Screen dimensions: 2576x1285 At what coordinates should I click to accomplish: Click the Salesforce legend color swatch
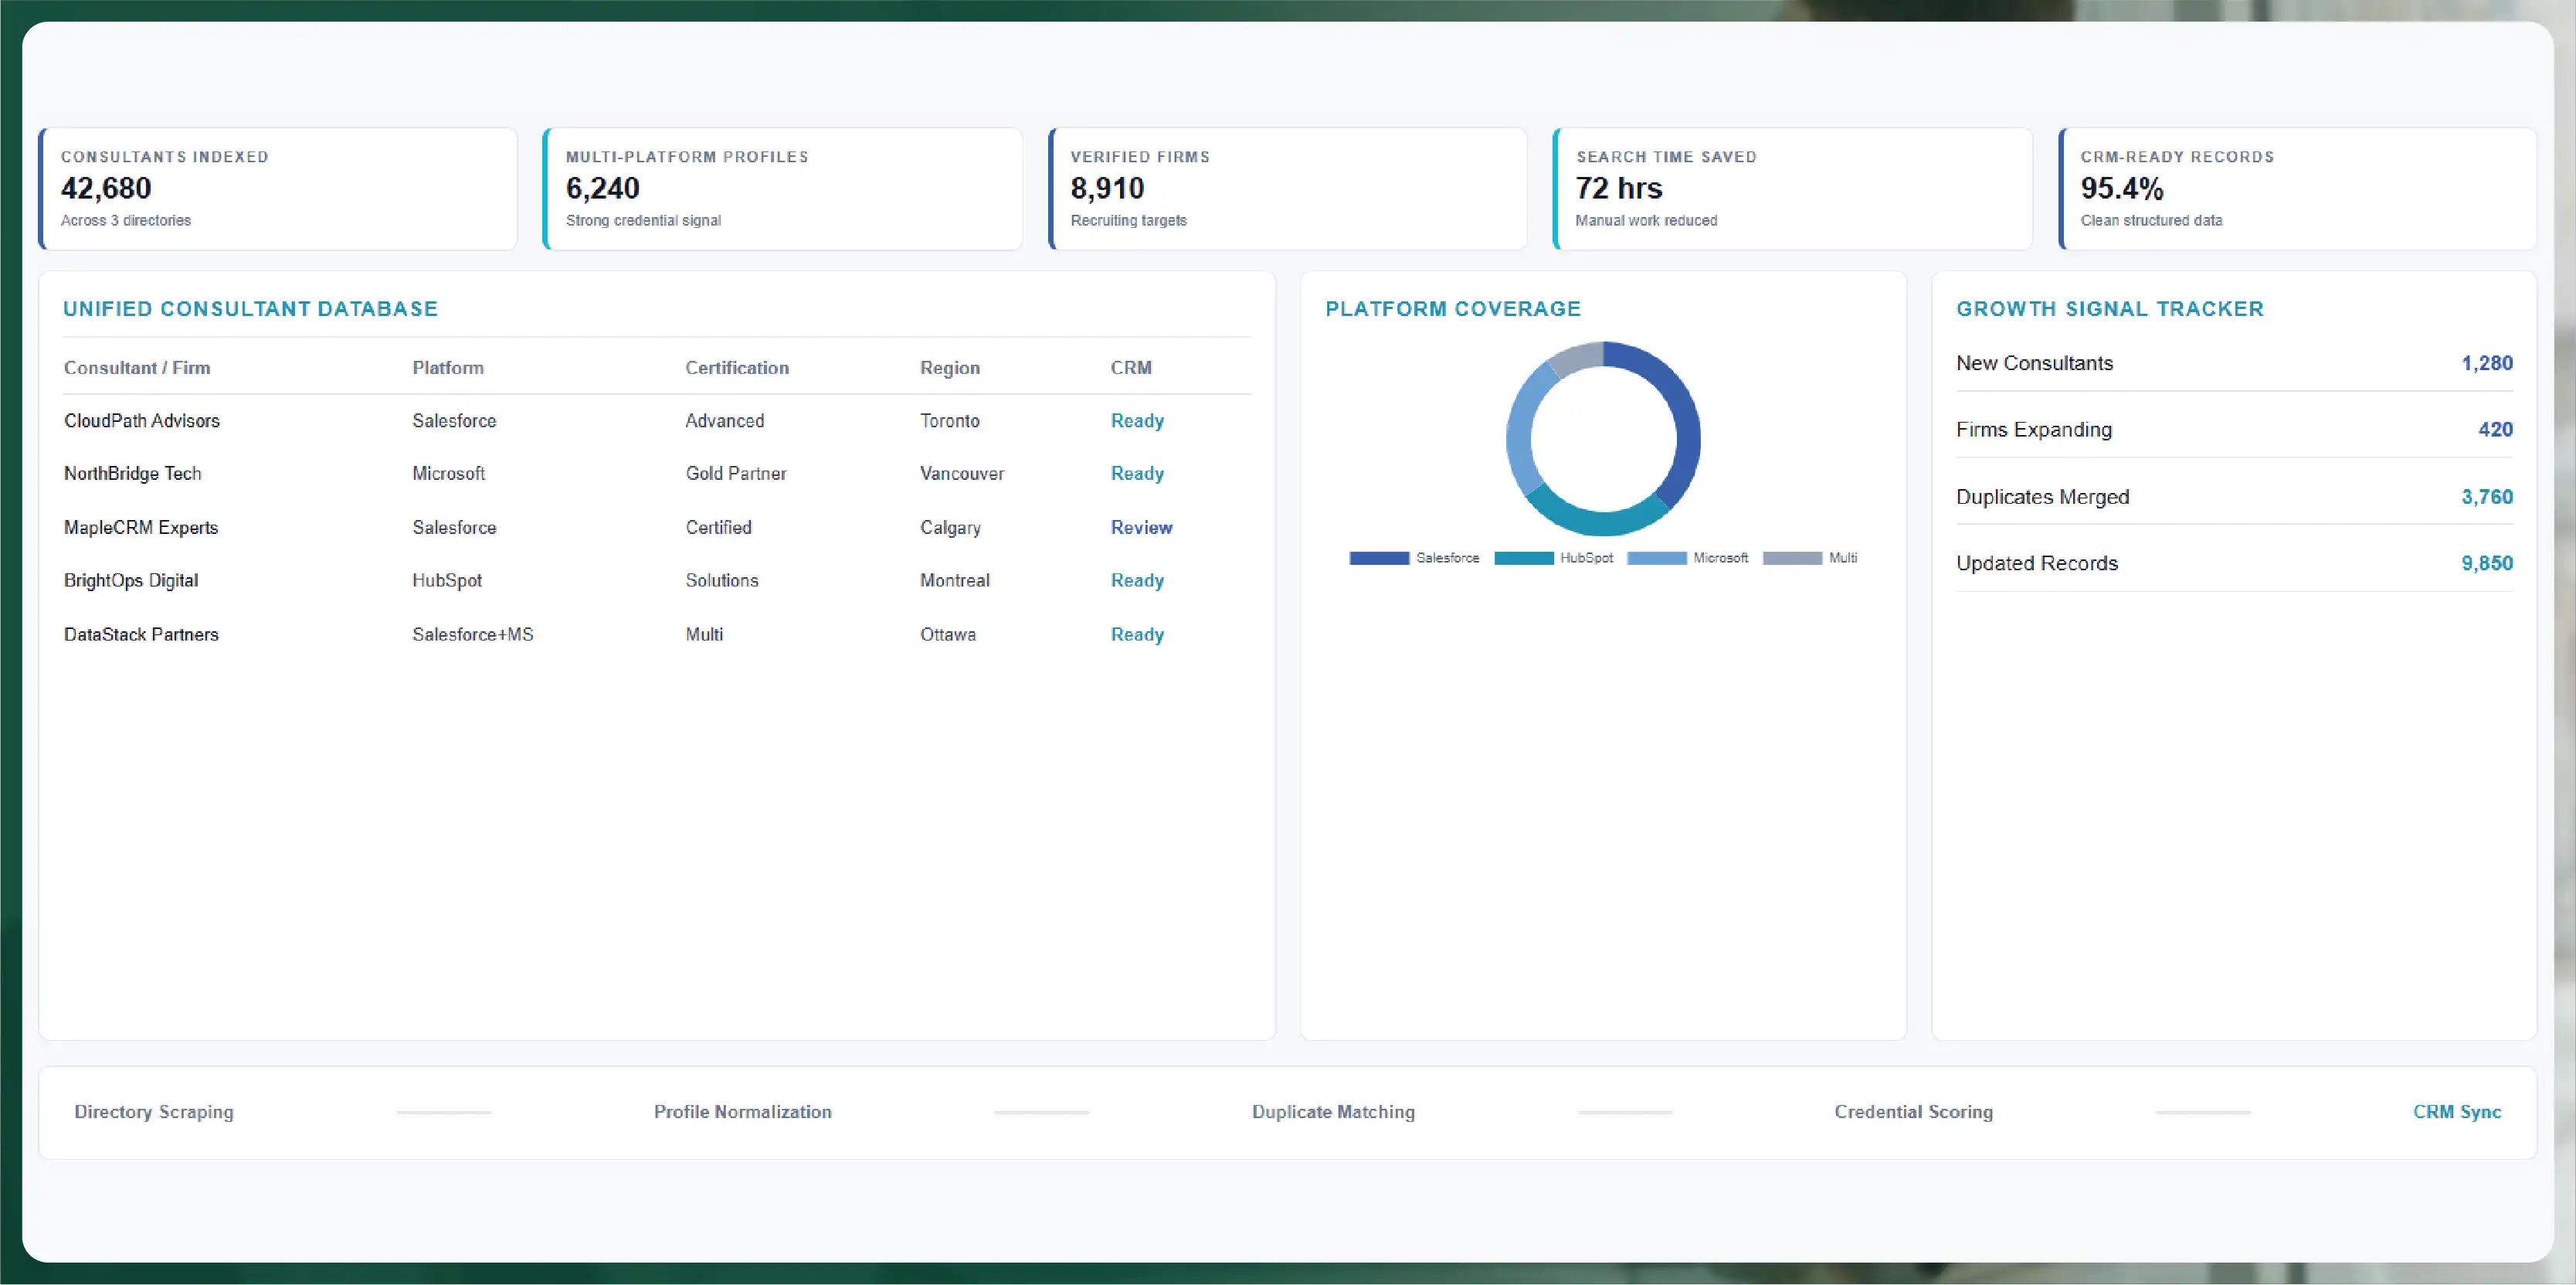click(x=1379, y=558)
